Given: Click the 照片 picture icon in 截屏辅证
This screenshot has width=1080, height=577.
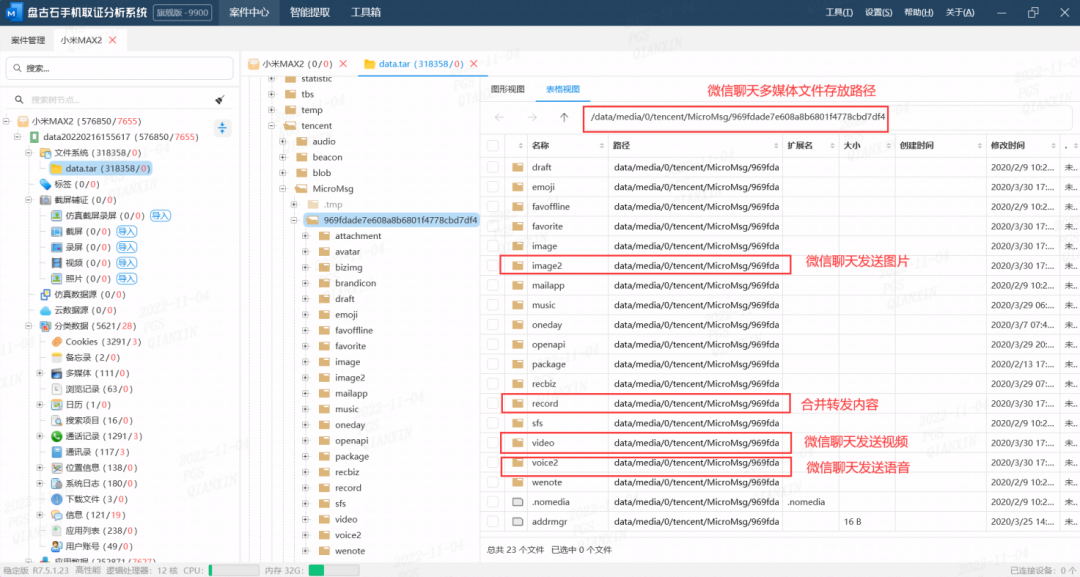Looking at the screenshot, I should (56, 279).
